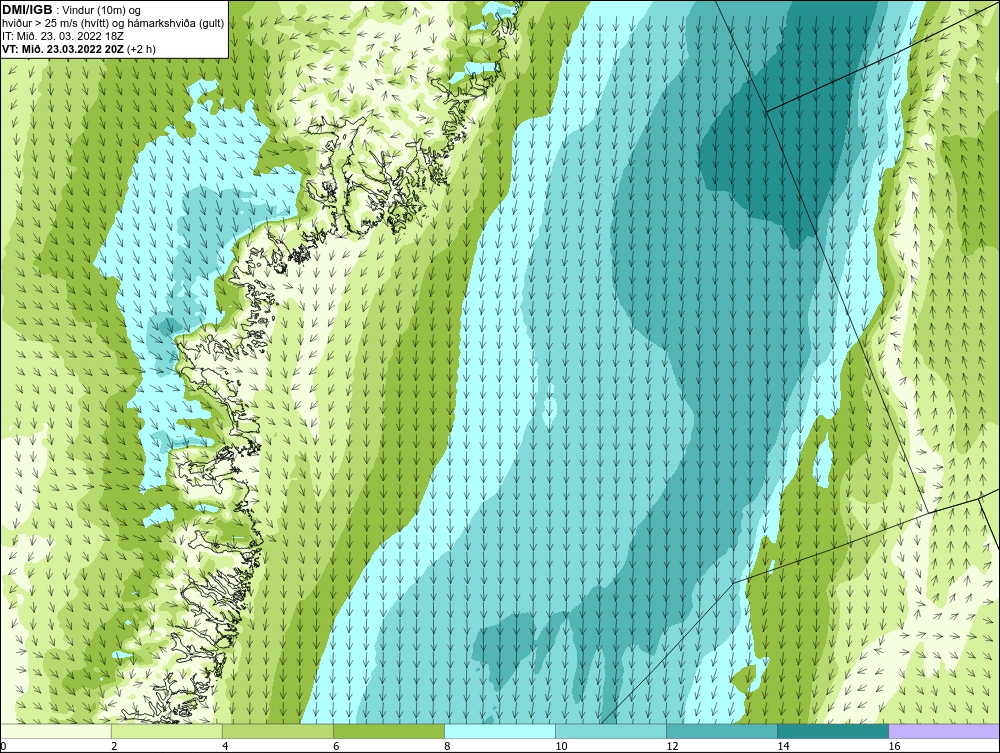Screen dimensions: 1000x753
Task: Select the 4–6 m/s green swatch
Action: [x=277, y=731]
